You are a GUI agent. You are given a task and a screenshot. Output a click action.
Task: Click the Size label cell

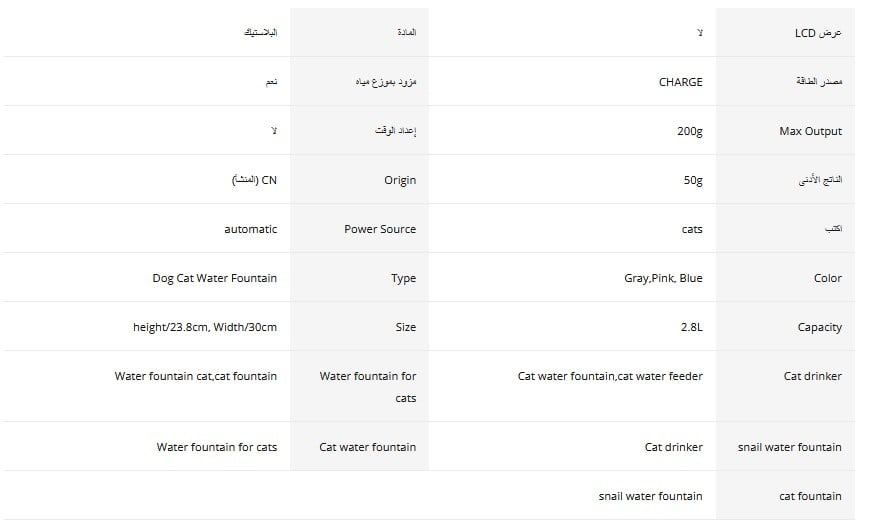pos(405,327)
